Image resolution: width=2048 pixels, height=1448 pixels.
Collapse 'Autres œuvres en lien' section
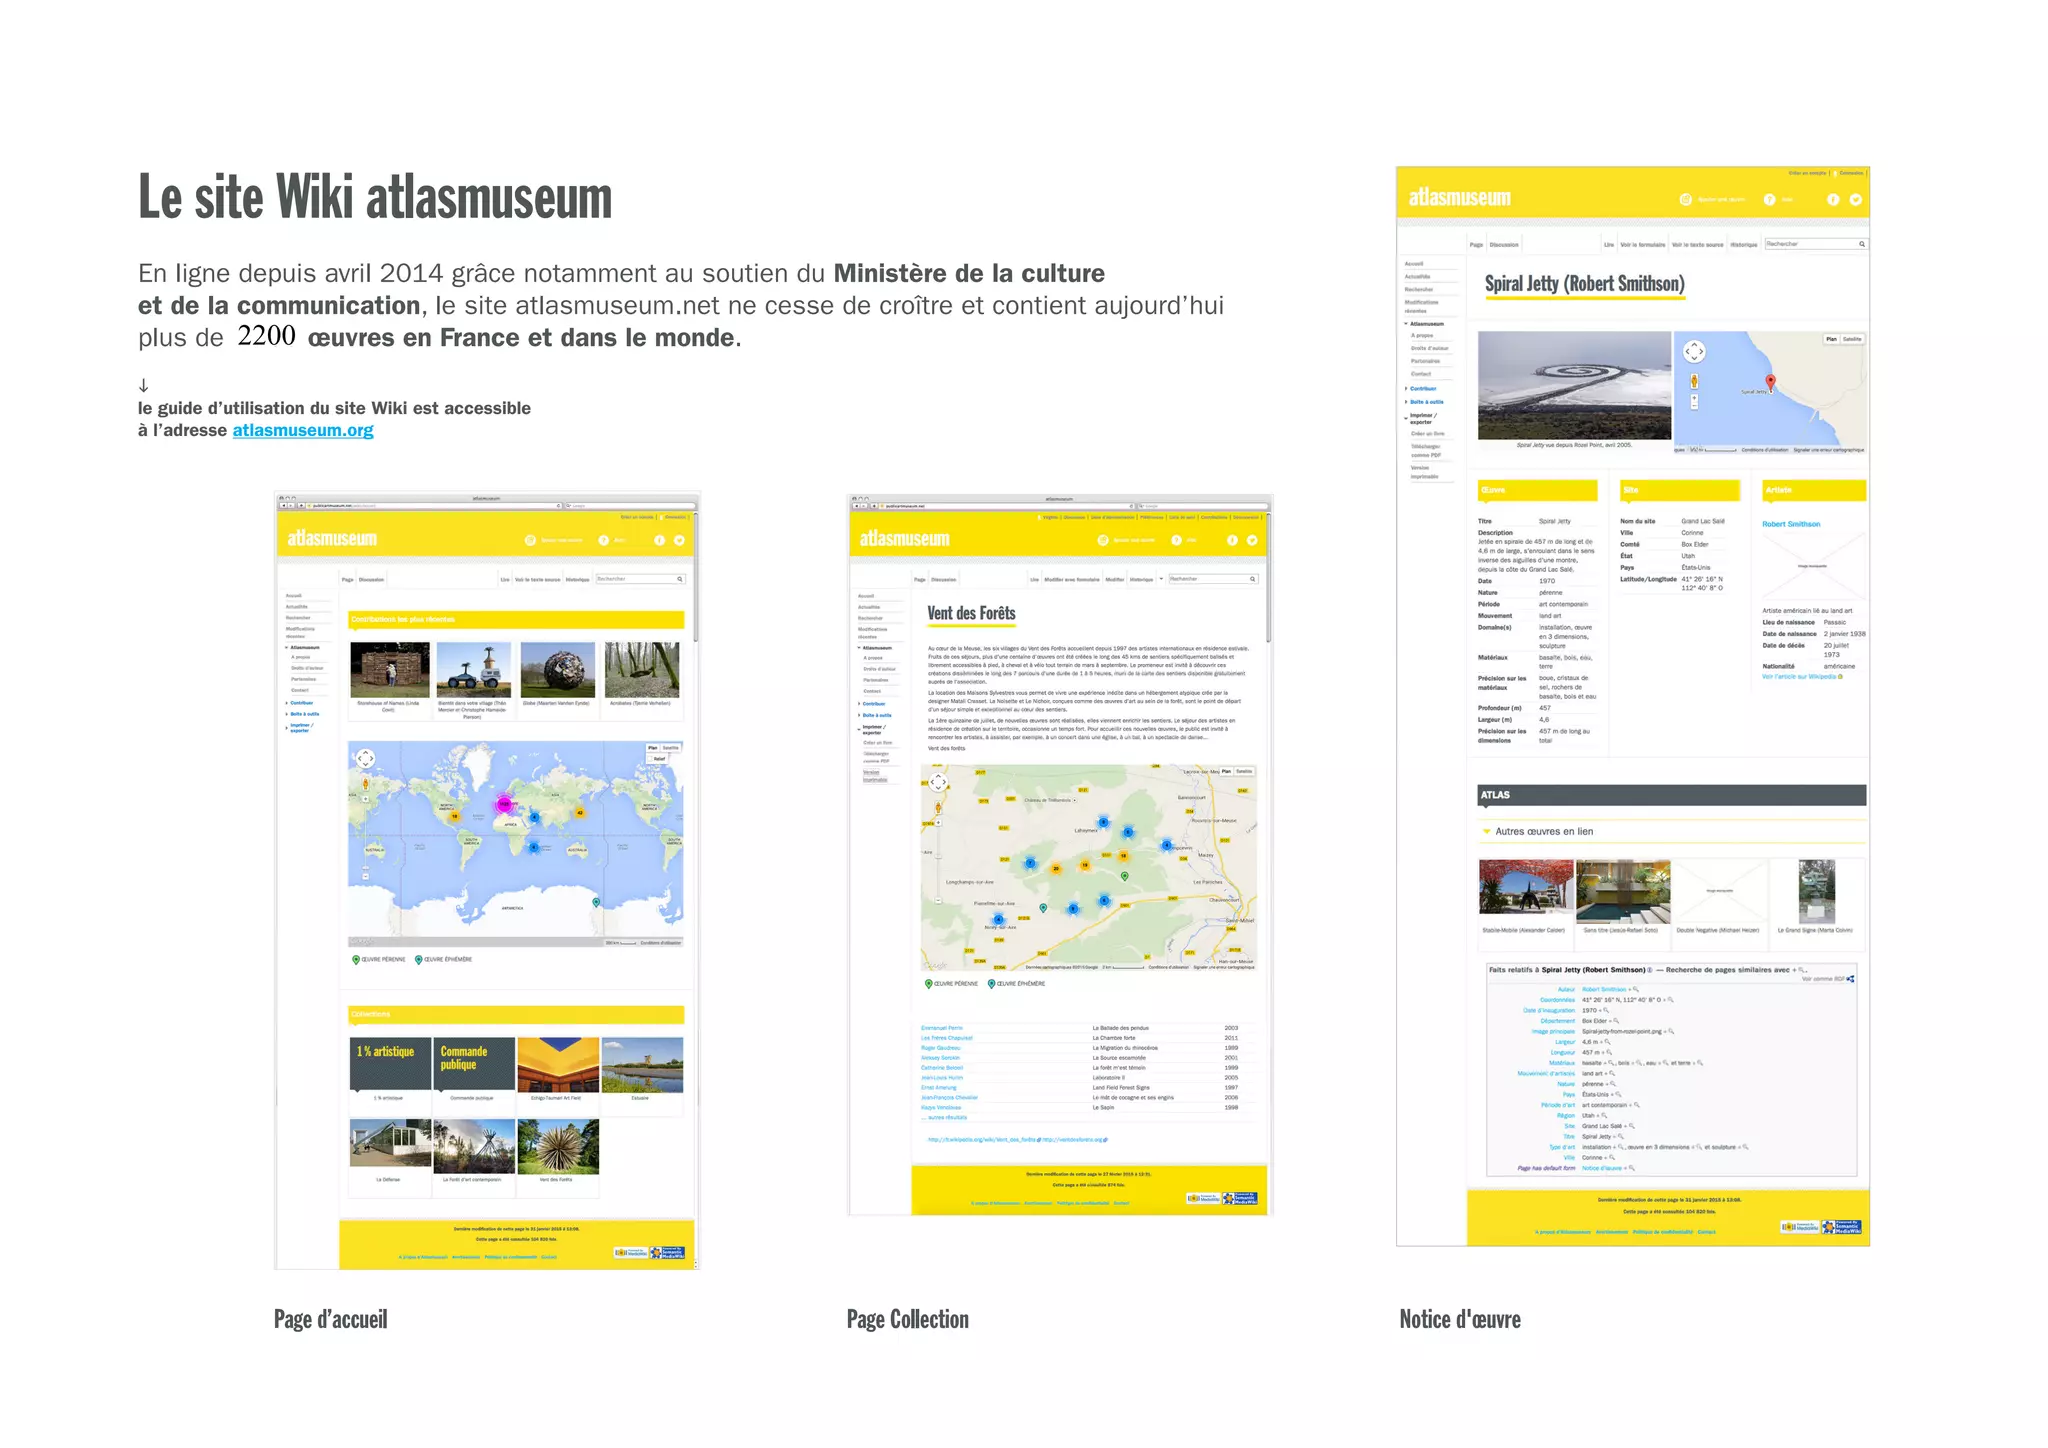coord(1487,832)
